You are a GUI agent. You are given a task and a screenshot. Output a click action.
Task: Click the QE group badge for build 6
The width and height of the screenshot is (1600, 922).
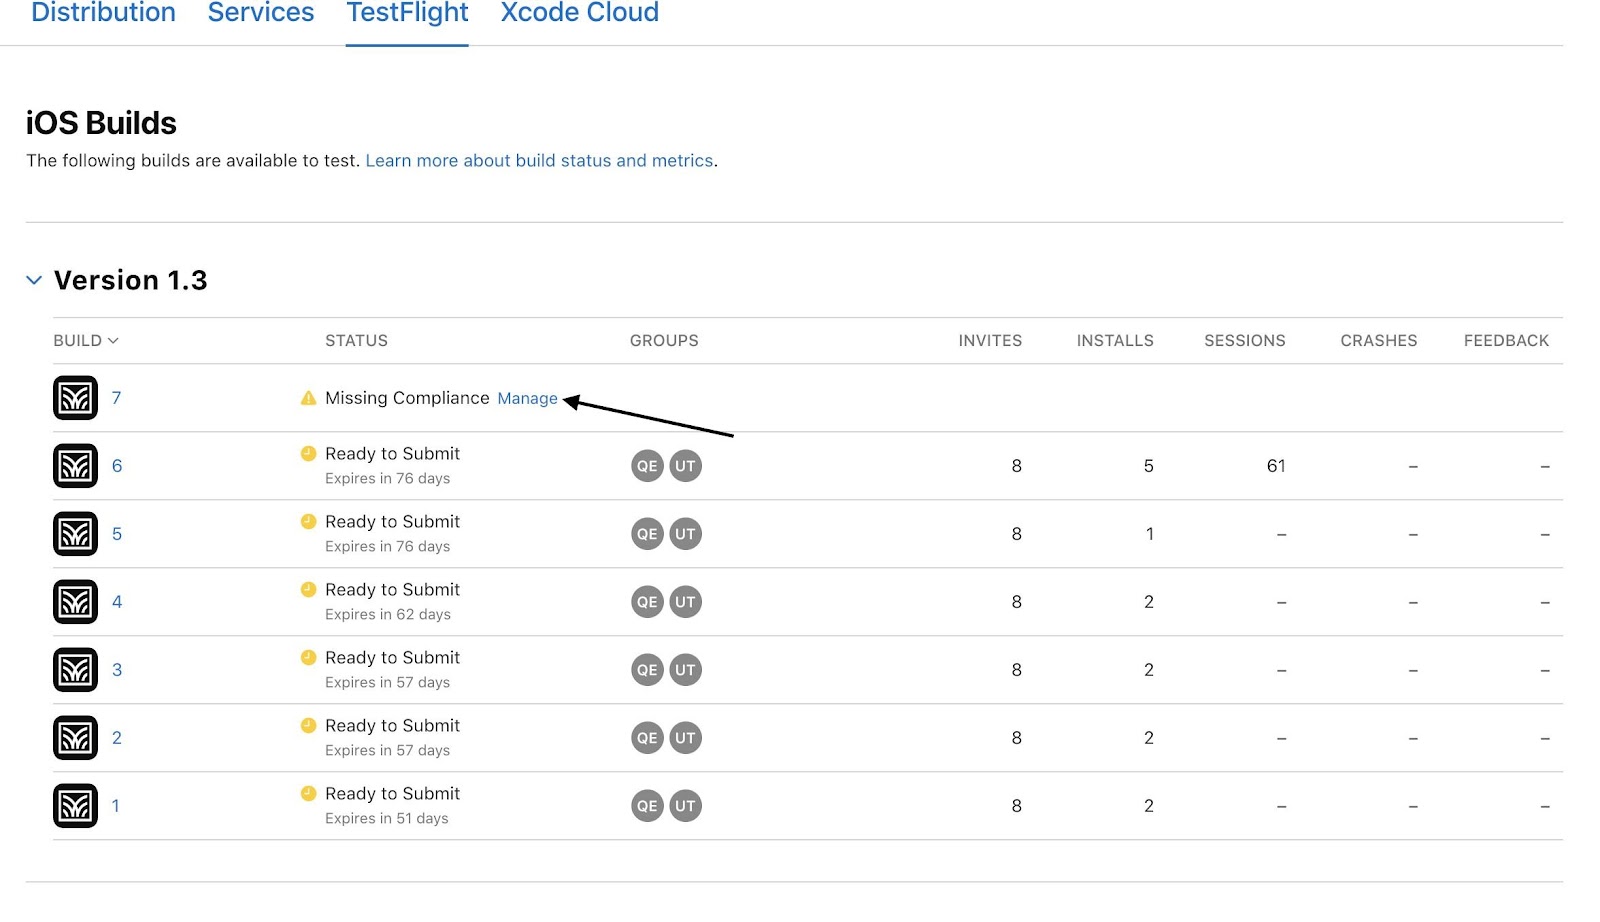[x=647, y=466]
